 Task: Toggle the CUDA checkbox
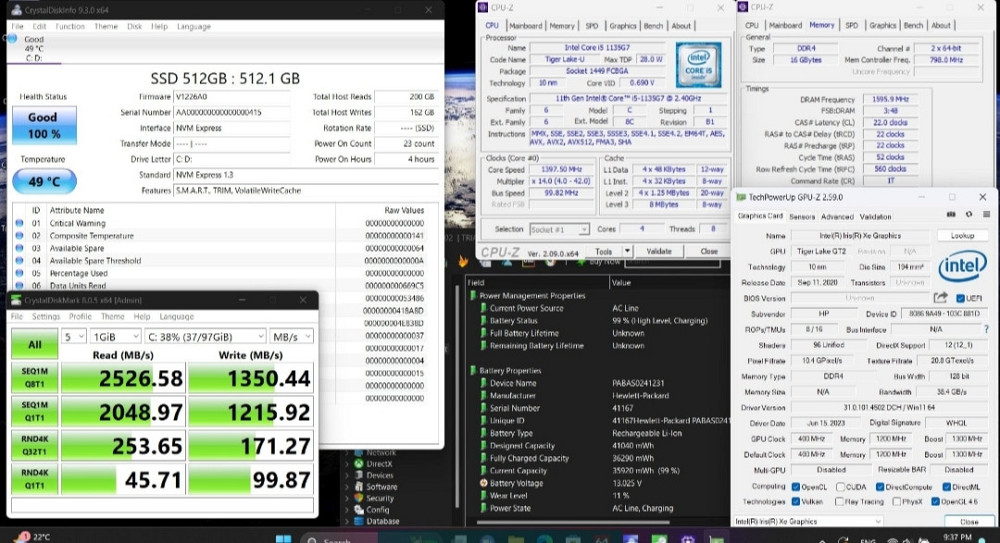click(x=838, y=486)
